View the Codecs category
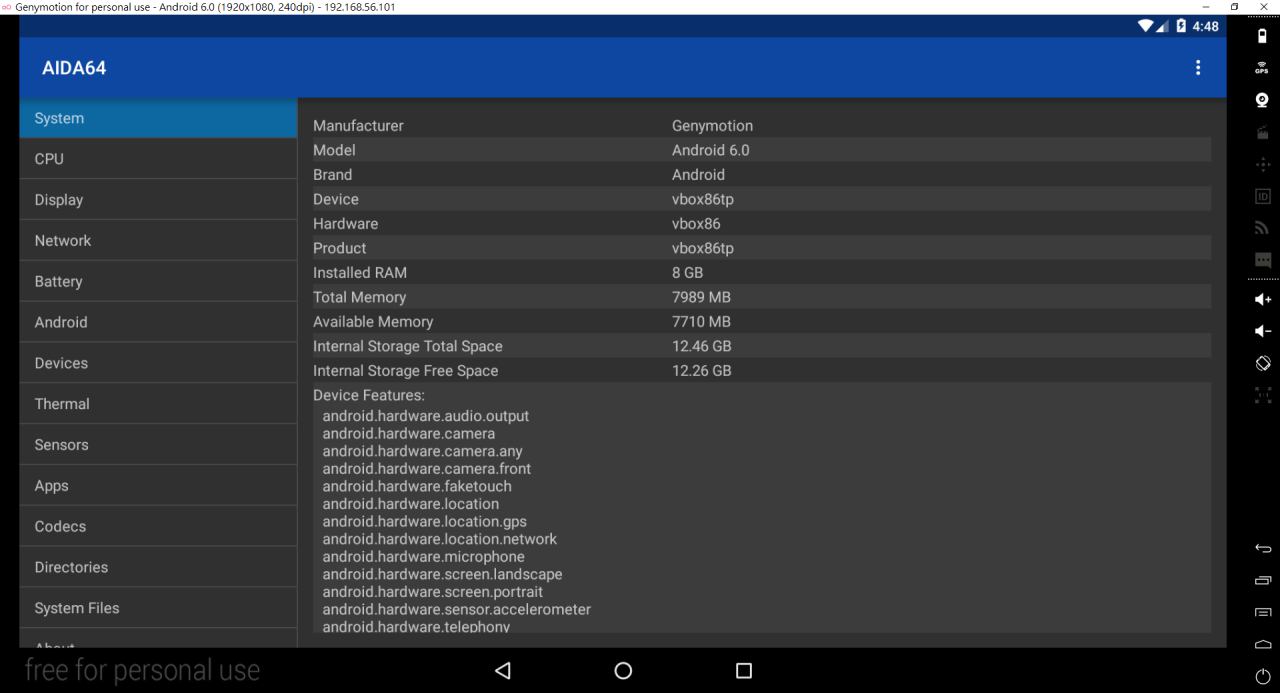1280x693 pixels. tap(158, 526)
